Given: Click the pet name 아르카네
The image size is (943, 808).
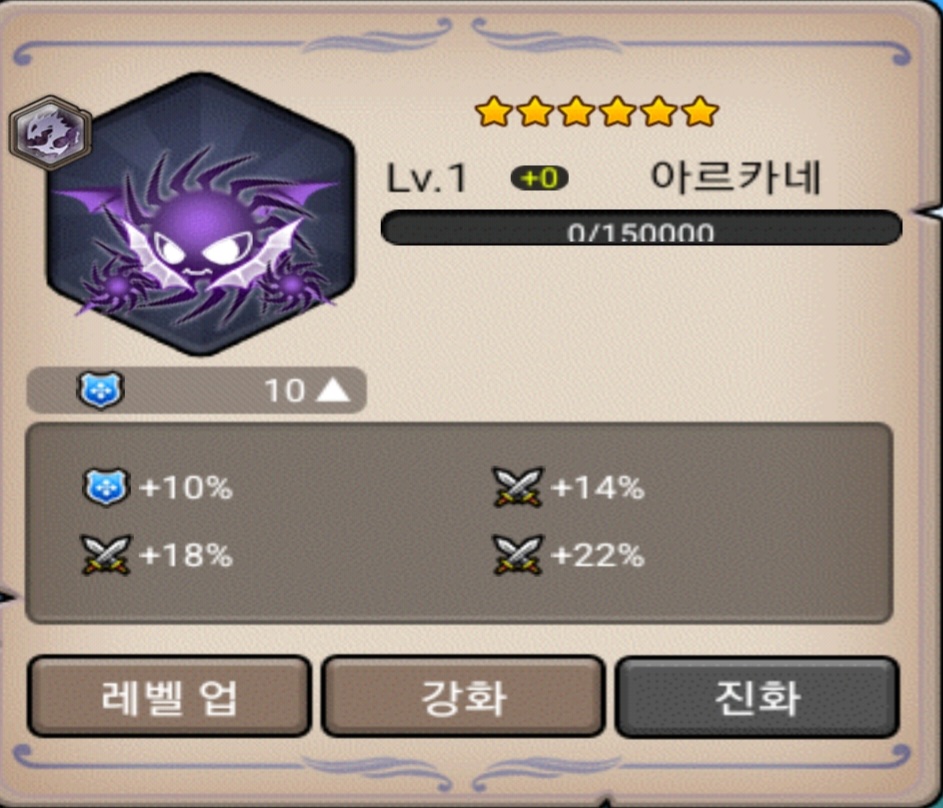Looking at the screenshot, I should [736, 177].
